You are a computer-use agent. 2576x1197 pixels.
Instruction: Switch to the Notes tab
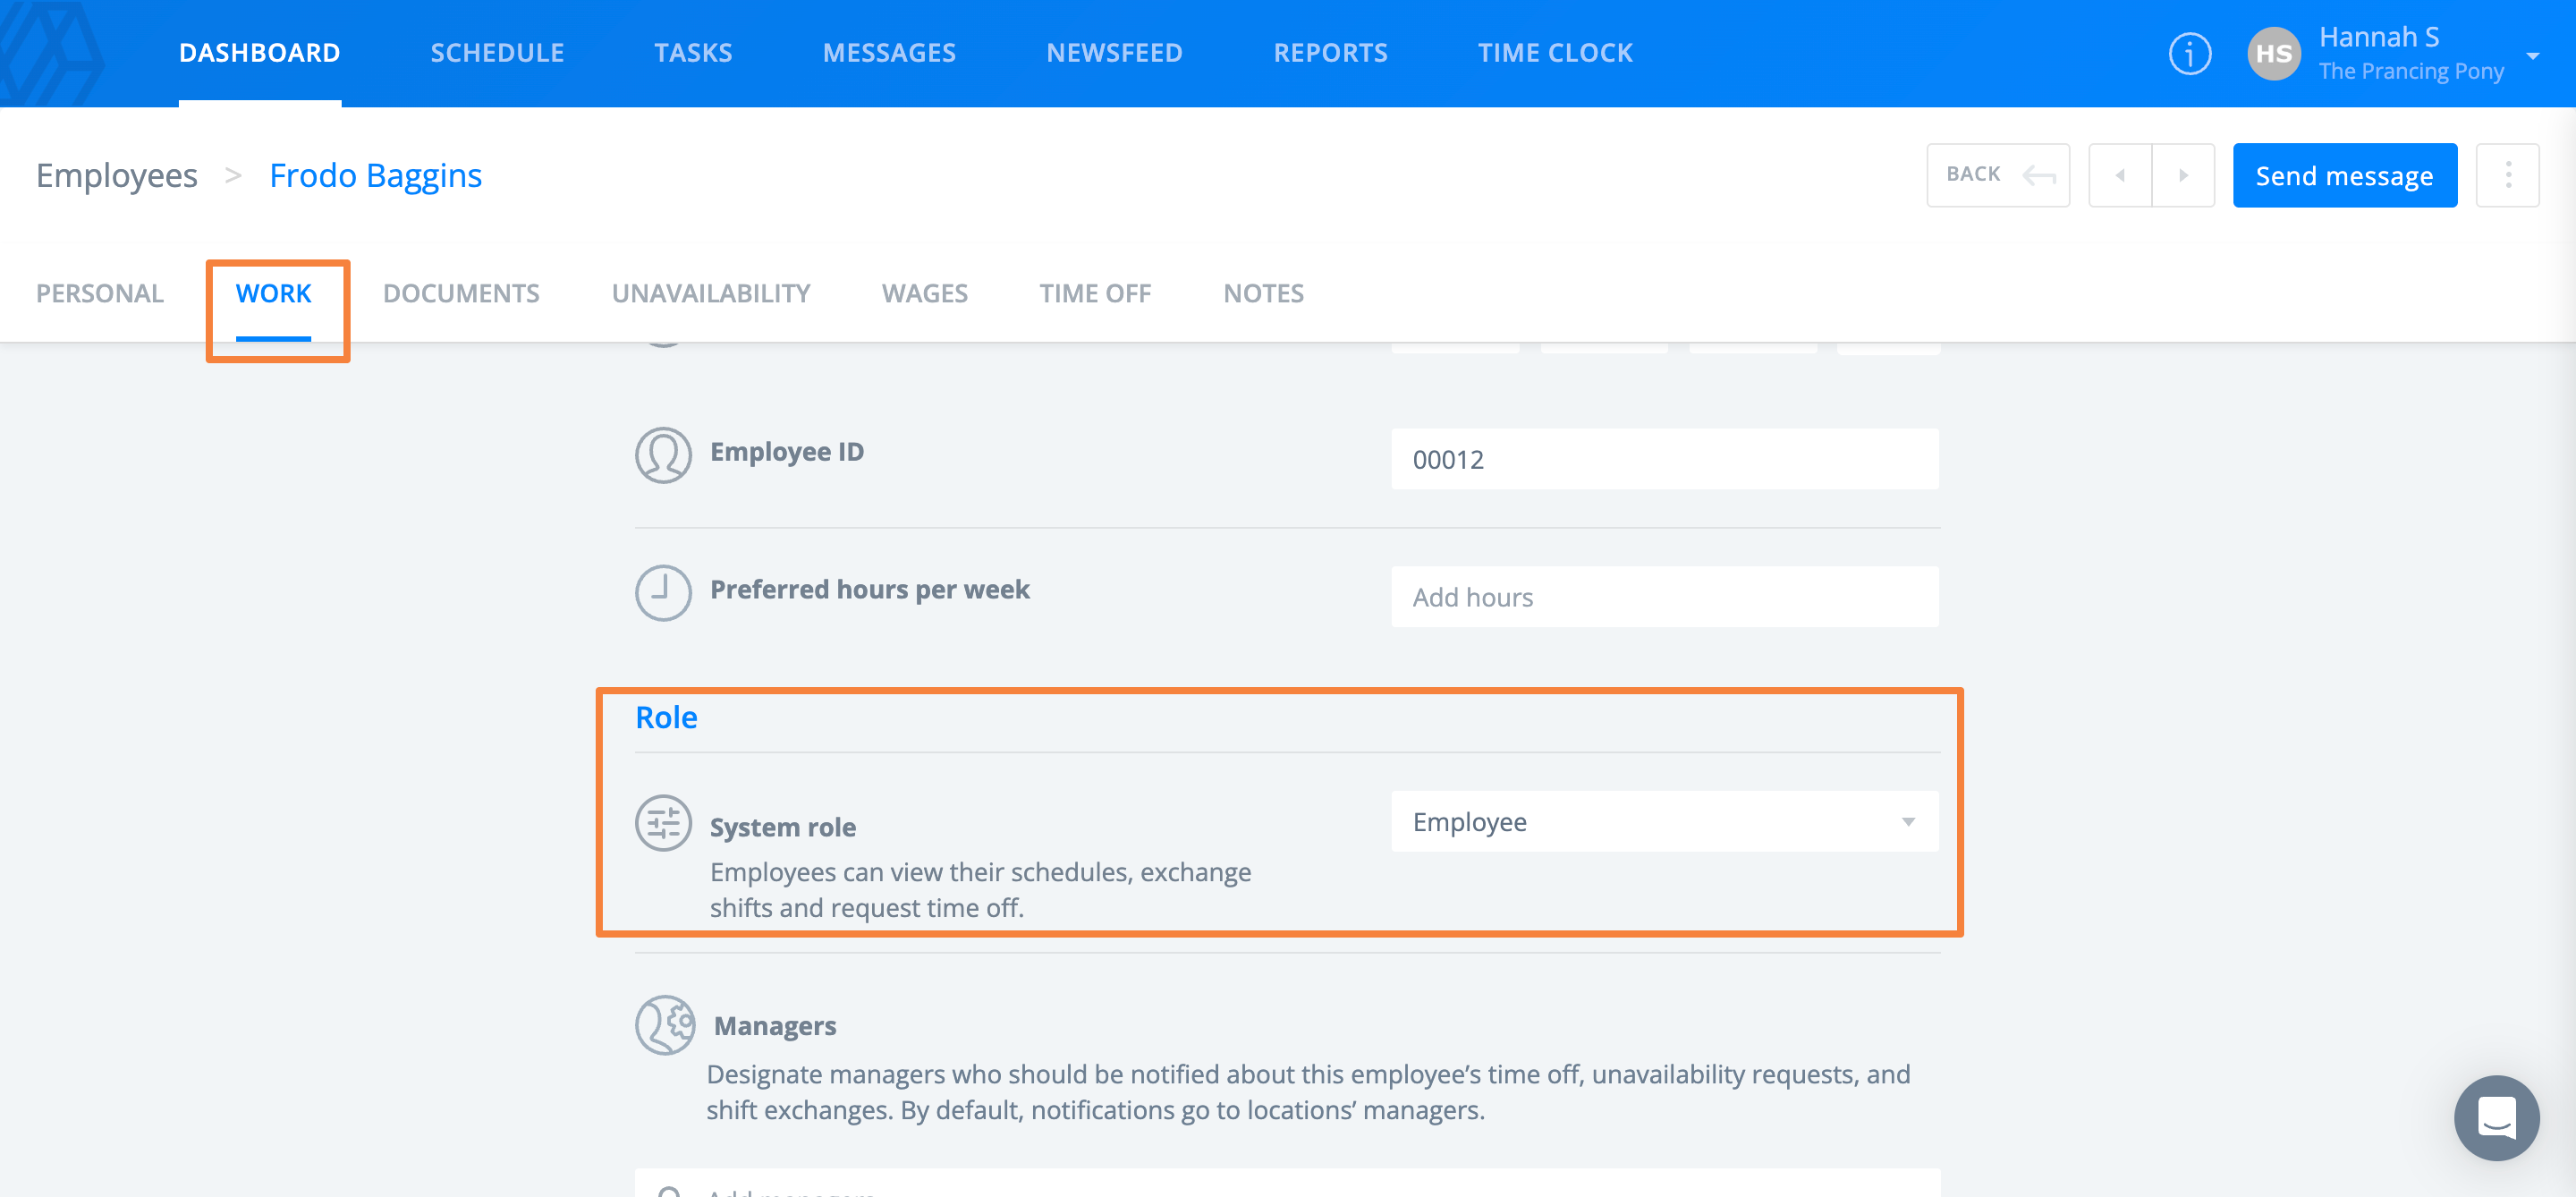click(x=1264, y=293)
